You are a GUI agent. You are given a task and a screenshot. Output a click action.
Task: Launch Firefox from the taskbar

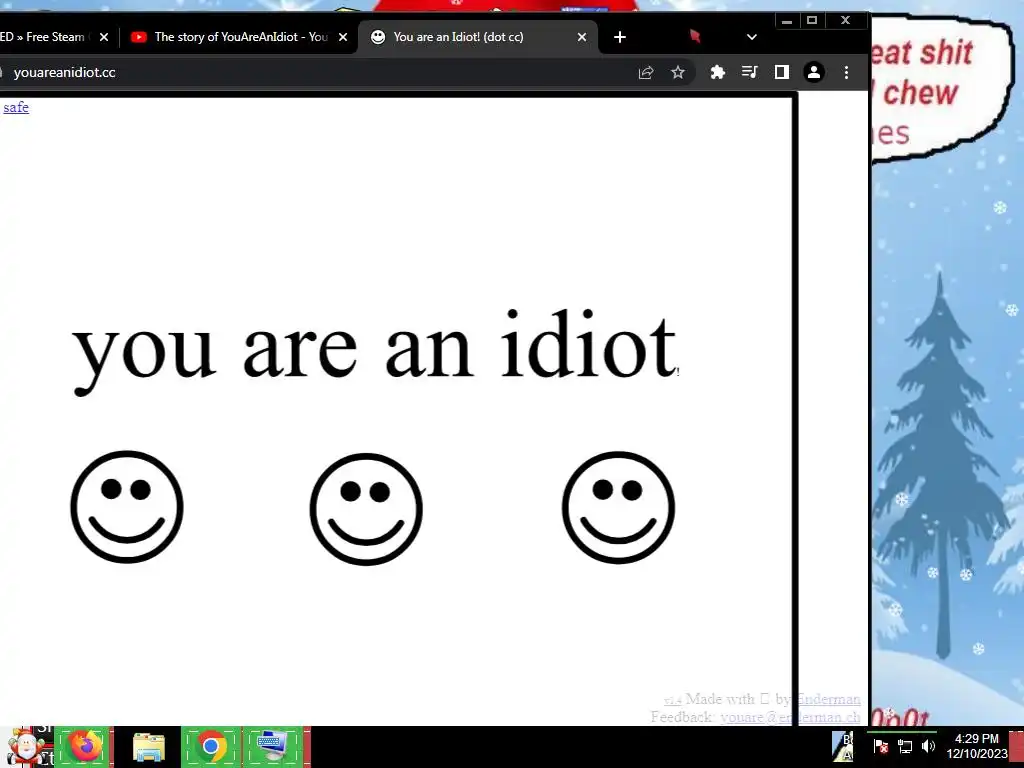pyautogui.click(x=84, y=747)
